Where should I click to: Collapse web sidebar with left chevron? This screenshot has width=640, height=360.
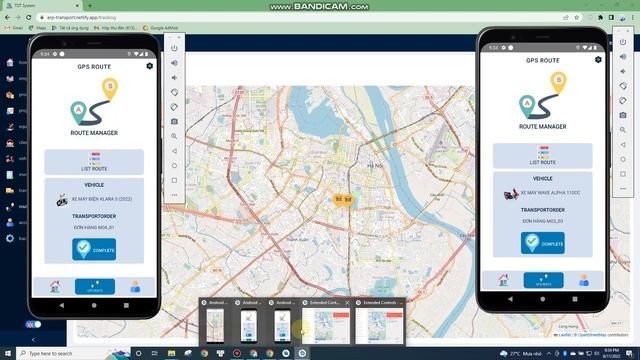(x=33, y=340)
